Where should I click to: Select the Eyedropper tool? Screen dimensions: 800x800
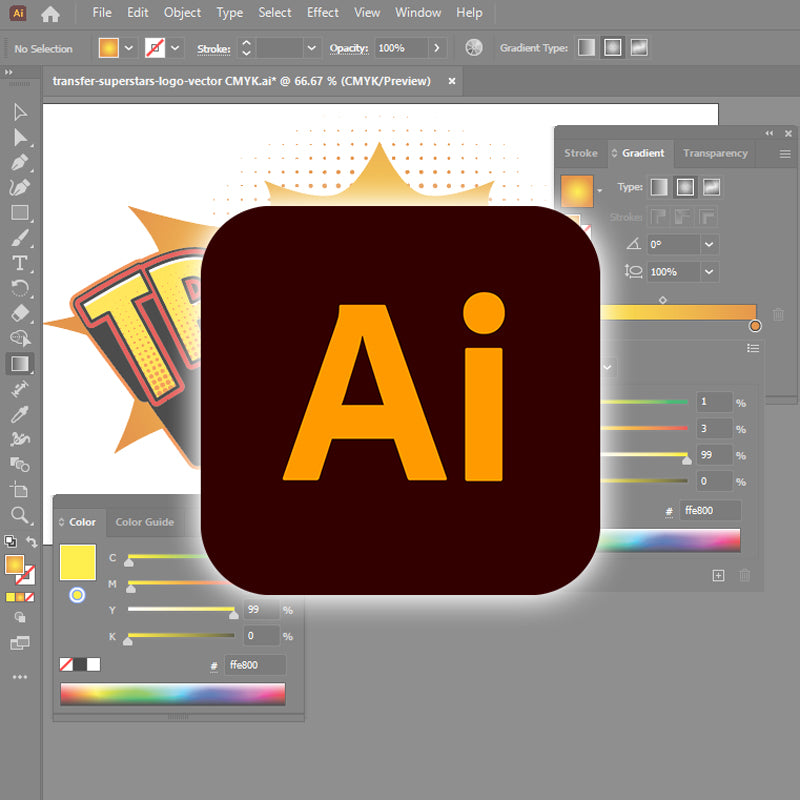coord(20,414)
